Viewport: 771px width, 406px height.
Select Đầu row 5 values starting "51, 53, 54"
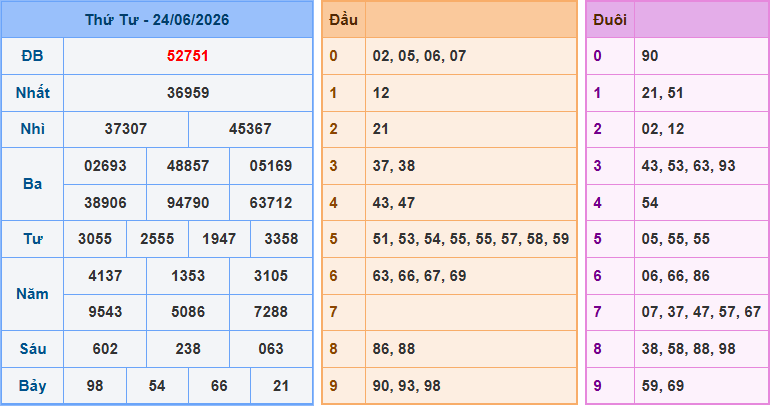pyautogui.click(x=471, y=239)
